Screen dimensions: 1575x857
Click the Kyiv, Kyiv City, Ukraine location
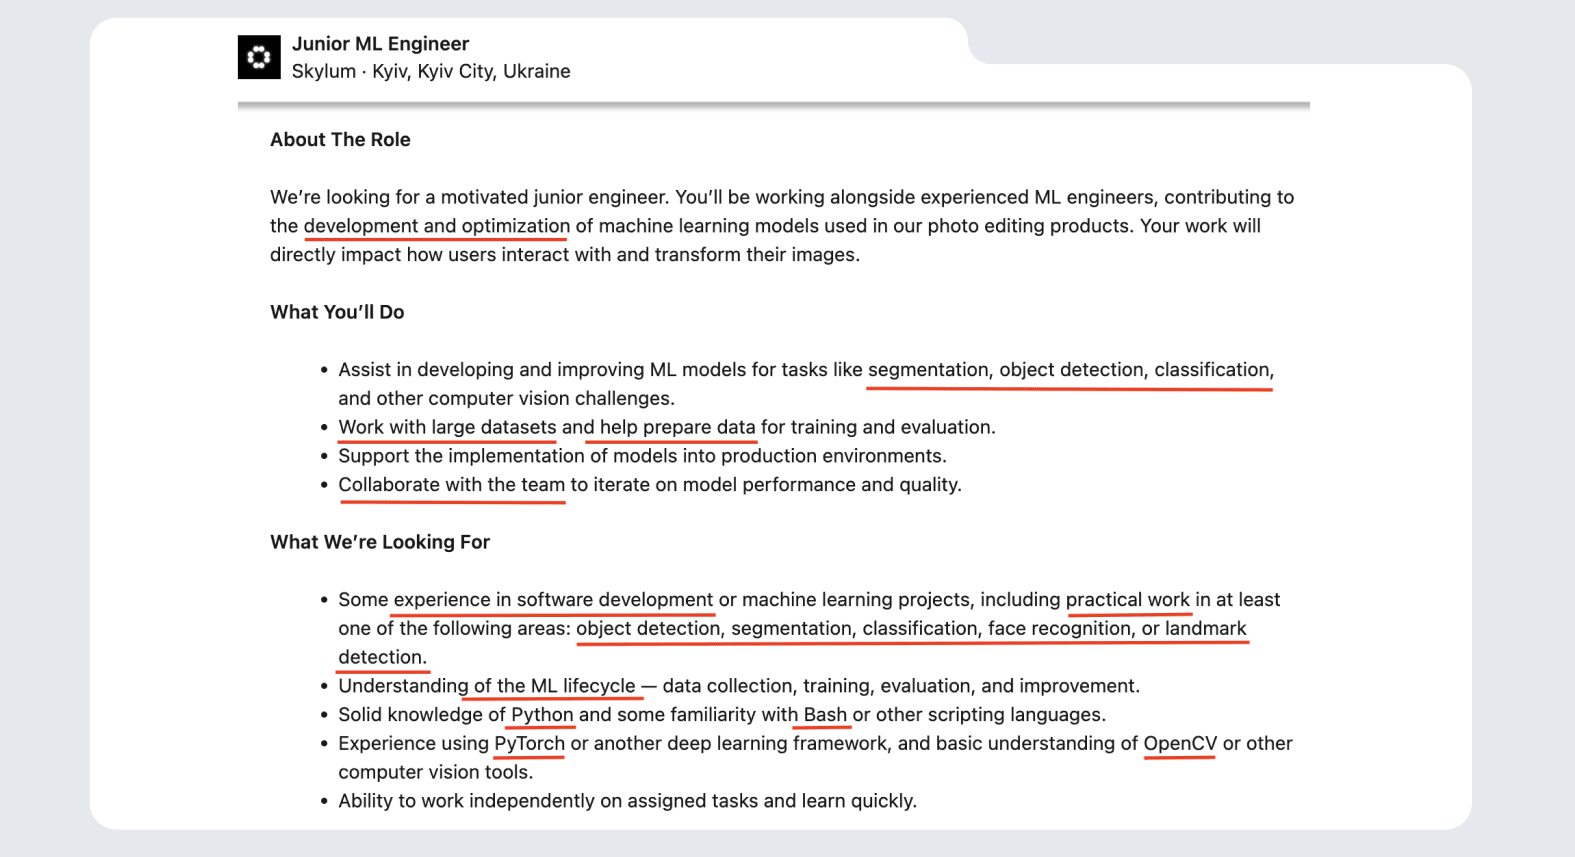471,71
